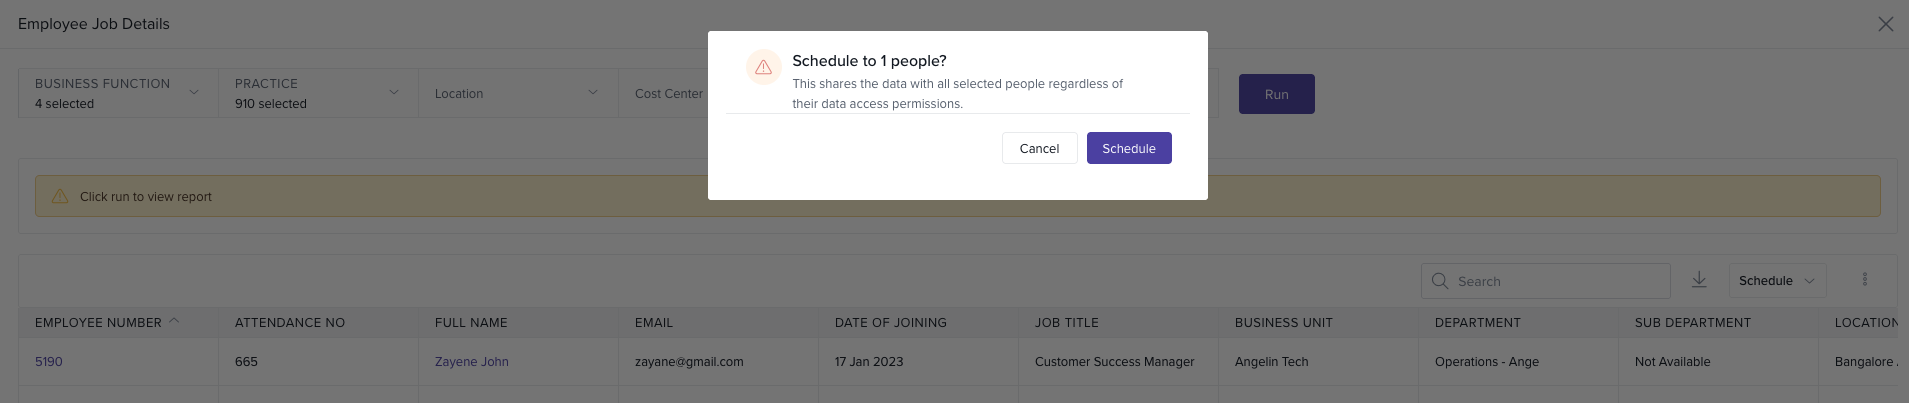This screenshot has height=403, width=1909.
Task: Open Zayene John's profile link
Action: [x=471, y=362]
